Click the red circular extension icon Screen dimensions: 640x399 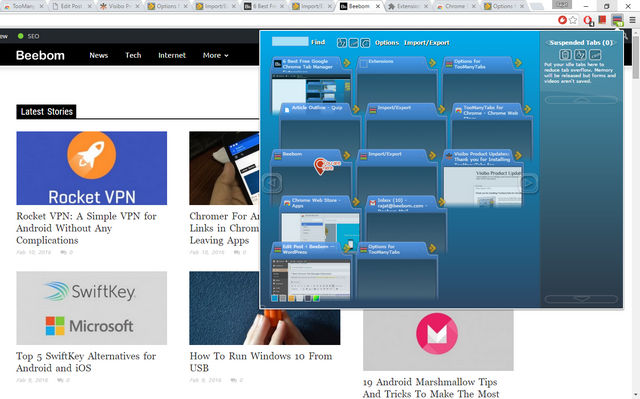click(x=562, y=20)
